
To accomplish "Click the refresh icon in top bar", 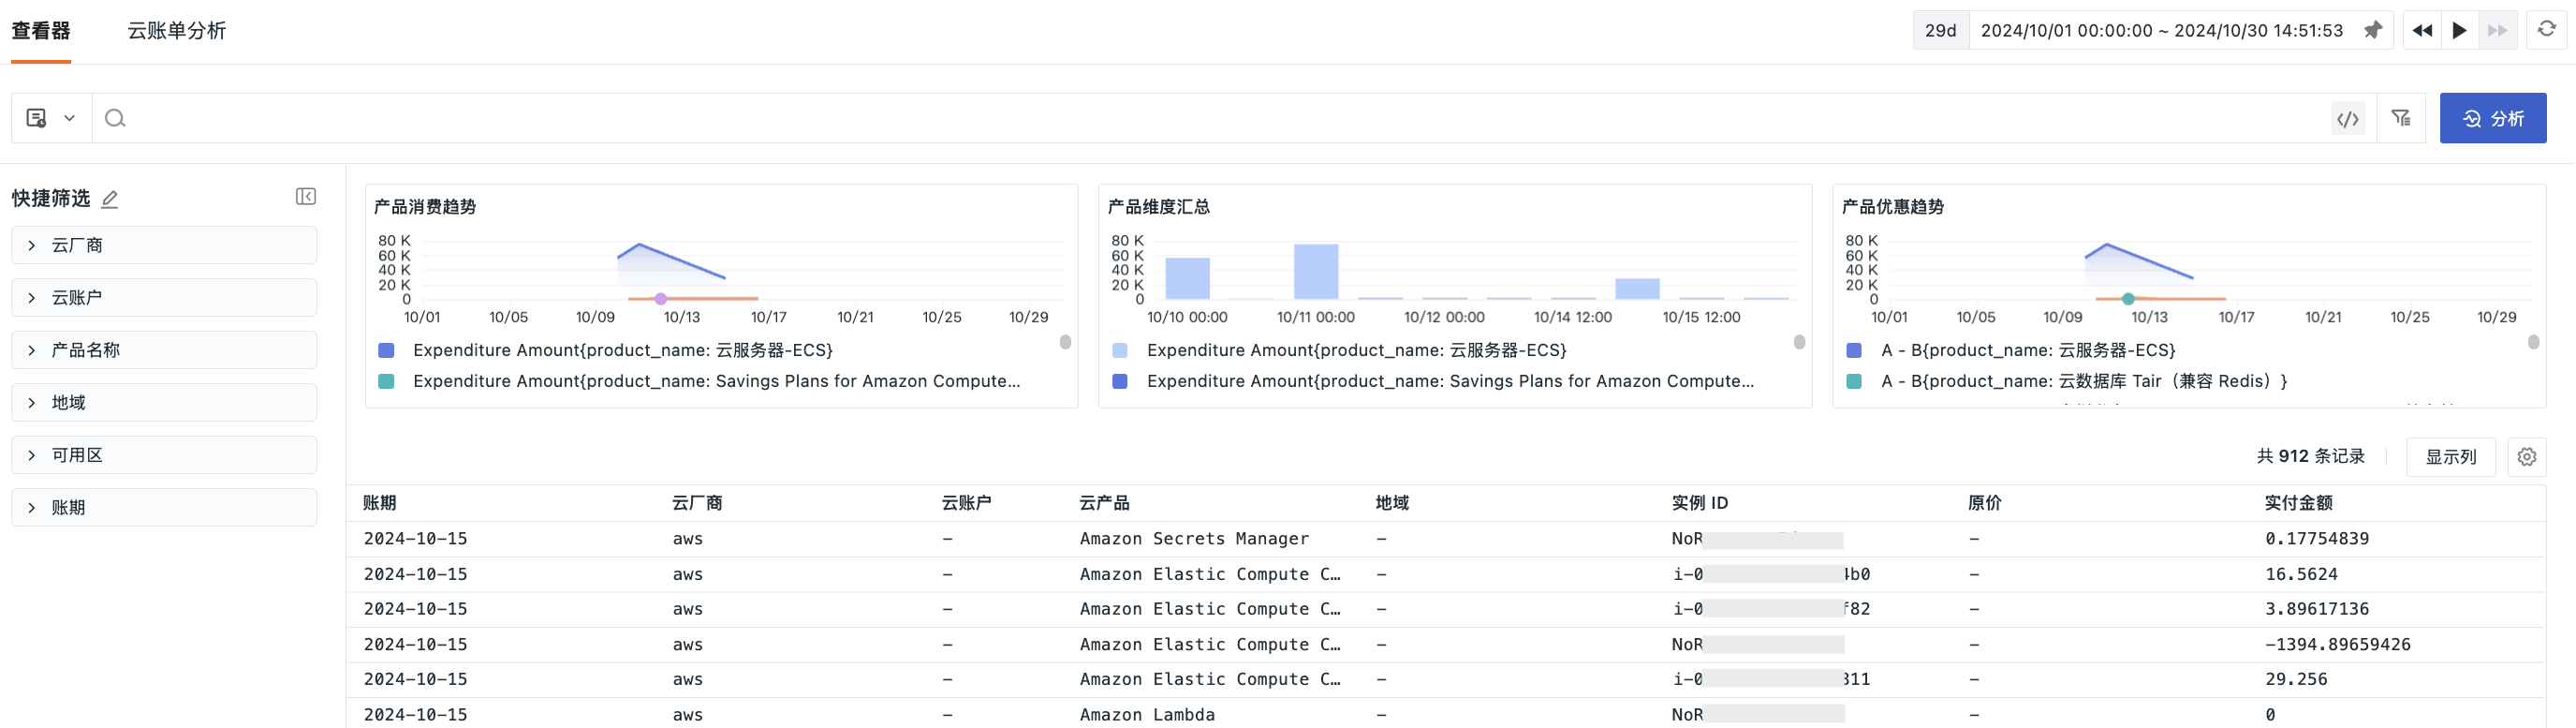I will pyautogui.click(x=2546, y=30).
